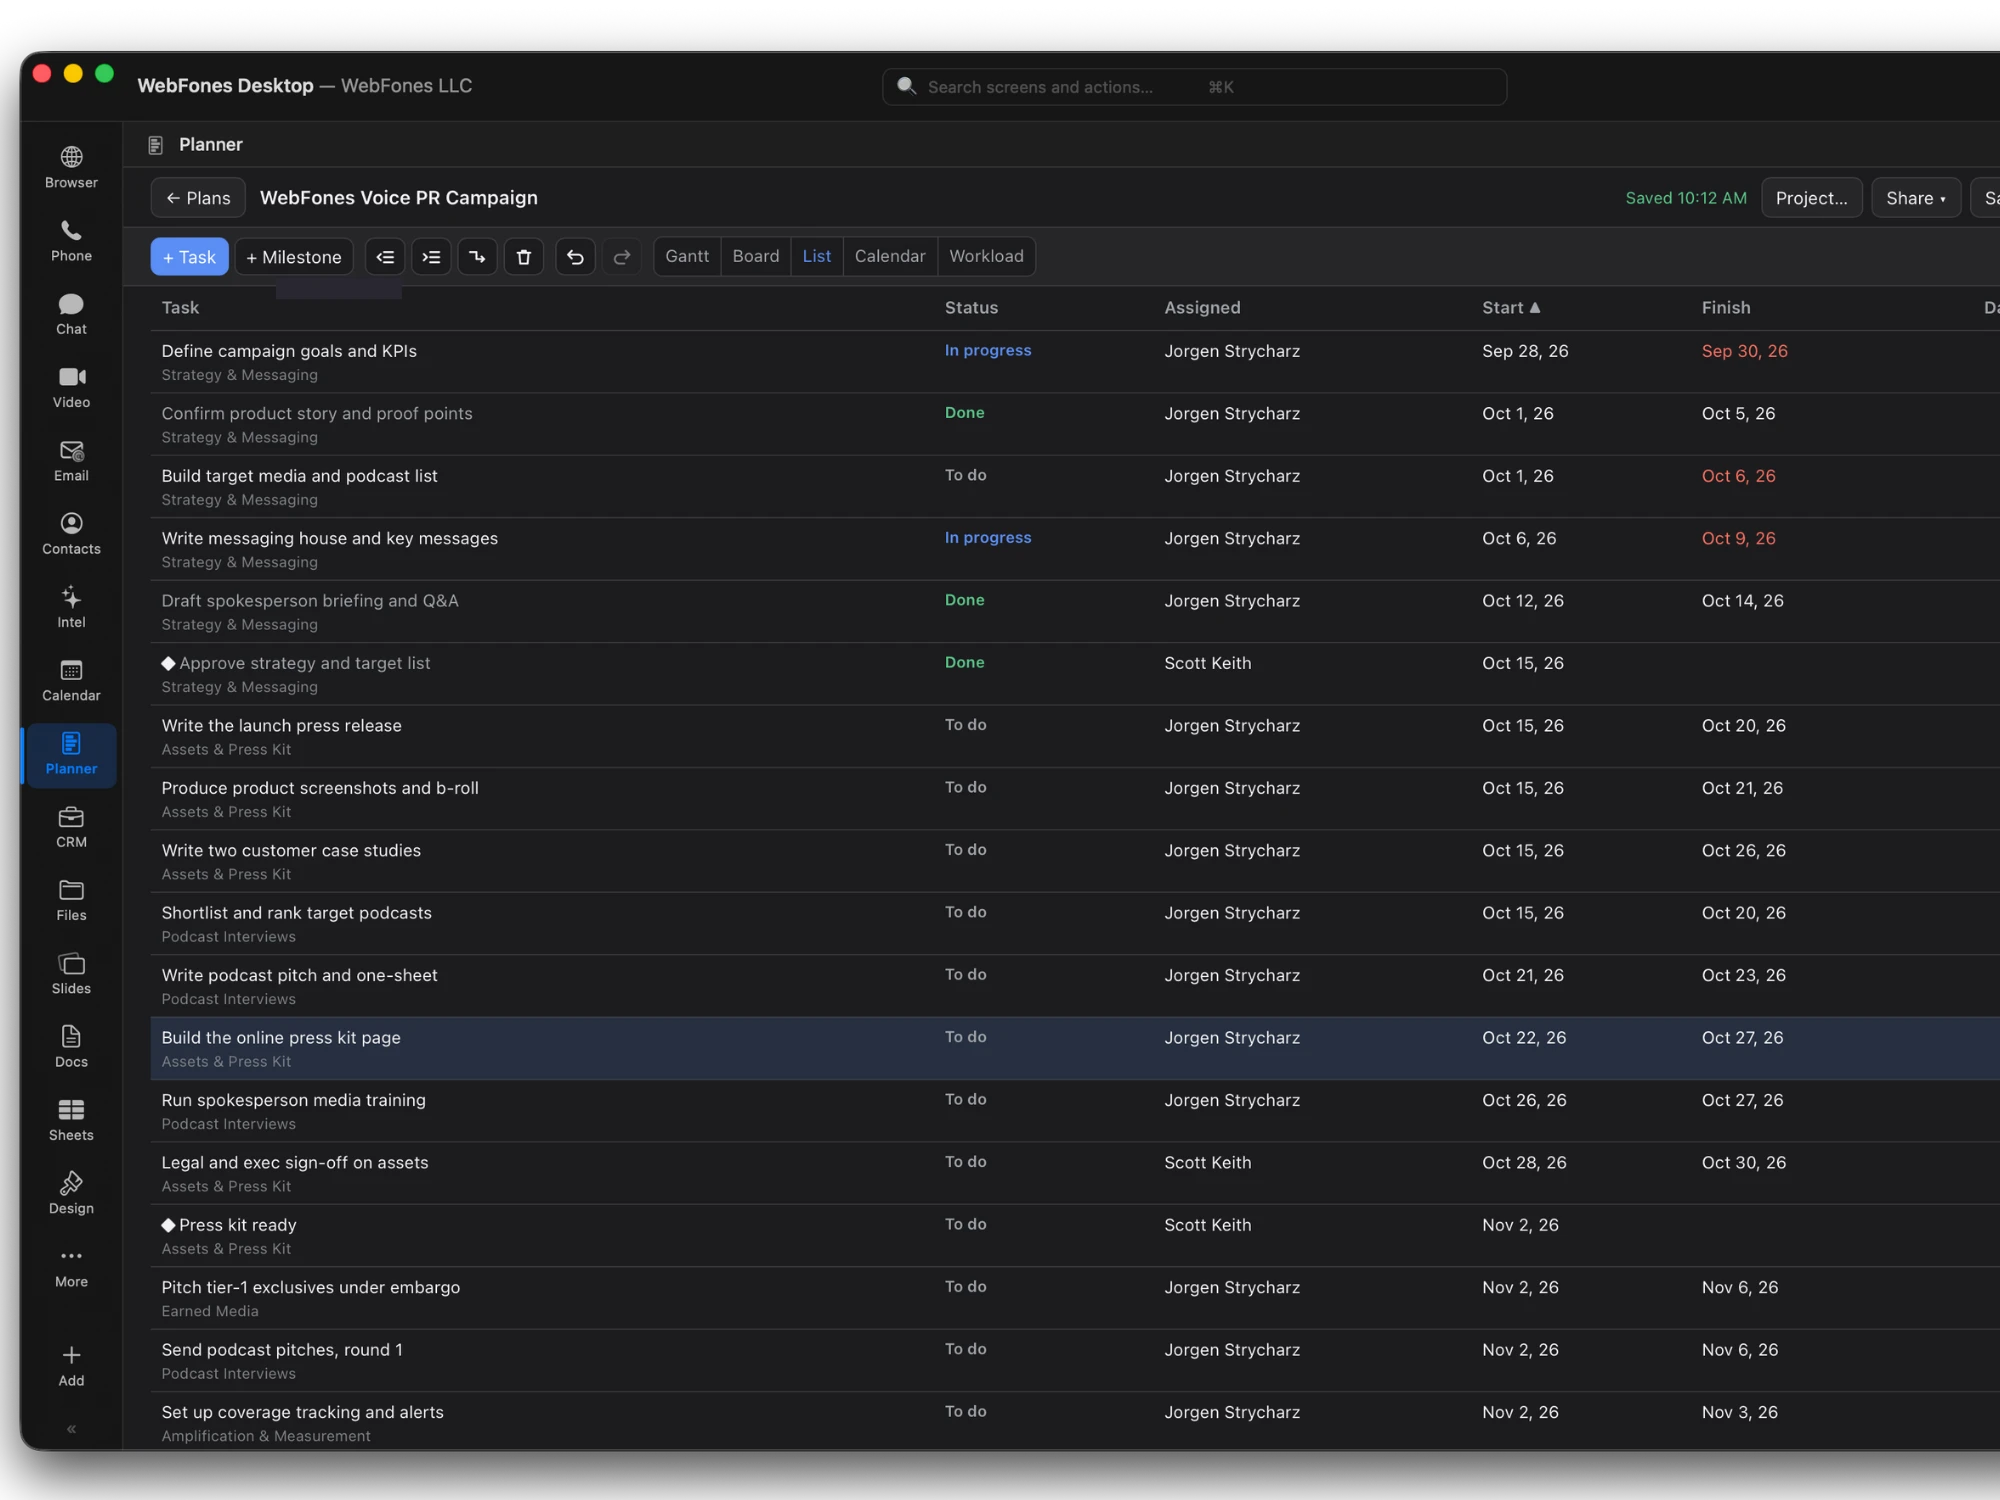Open Contacts from the sidebar
The image size is (2000, 1500).
click(x=71, y=534)
